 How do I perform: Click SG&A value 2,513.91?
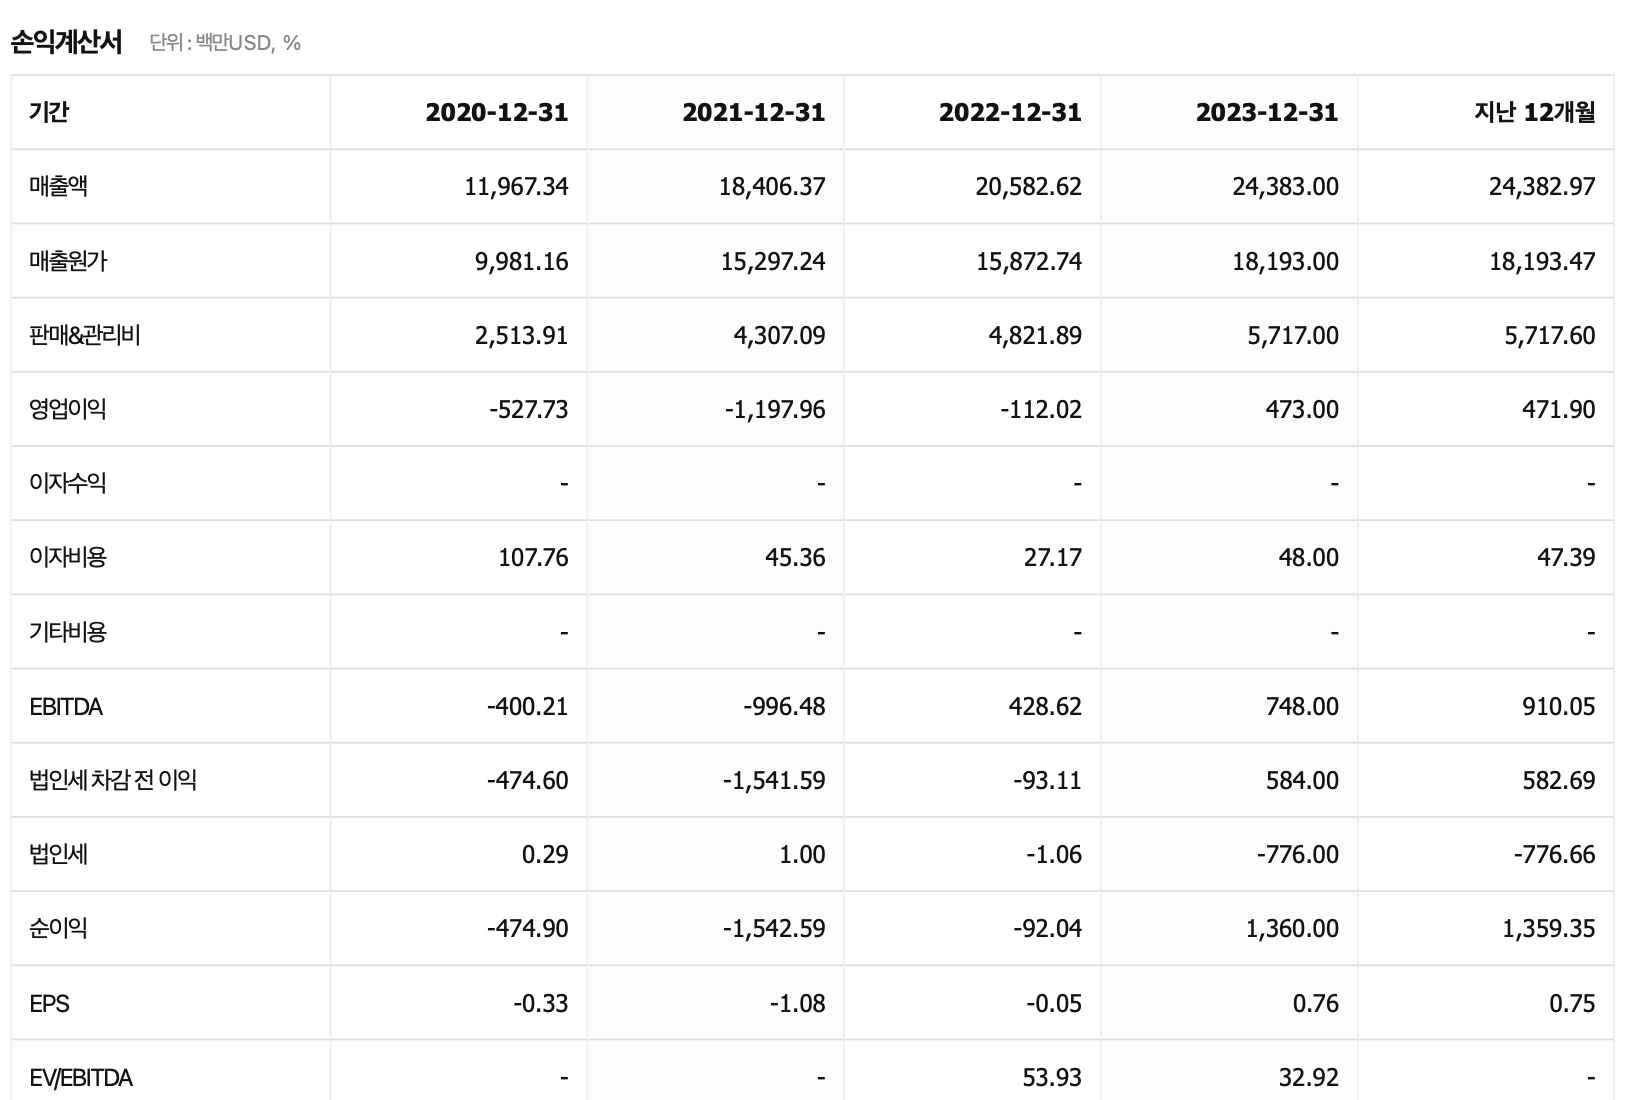521,335
